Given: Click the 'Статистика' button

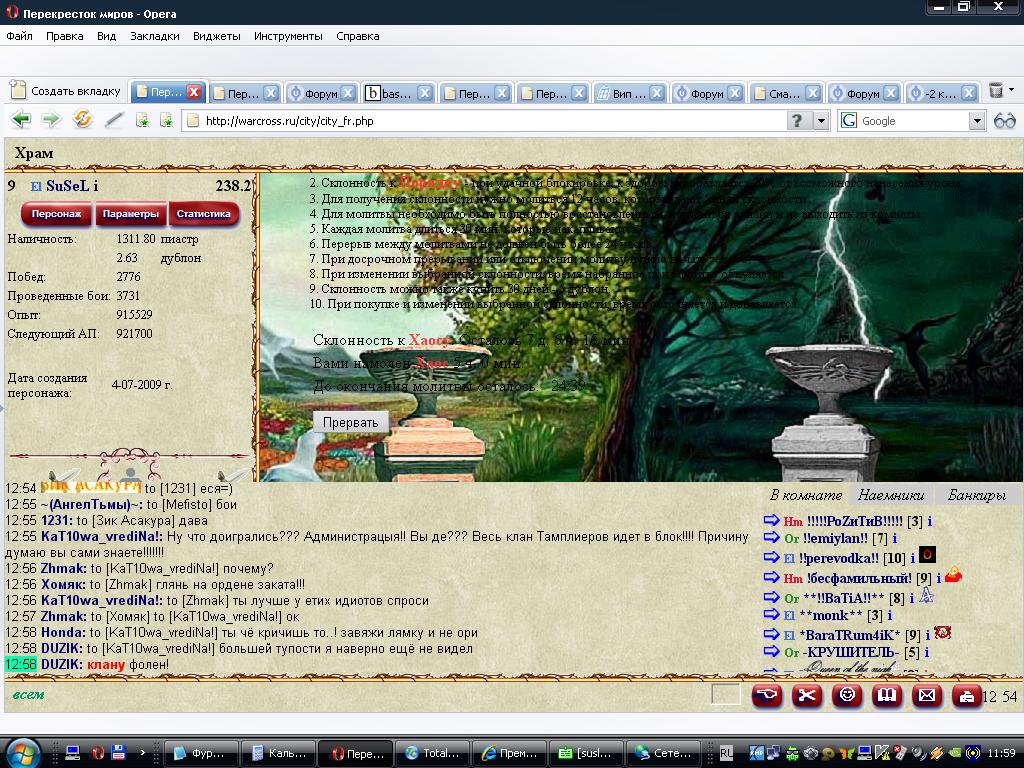Looking at the screenshot, I should point(204,214).
